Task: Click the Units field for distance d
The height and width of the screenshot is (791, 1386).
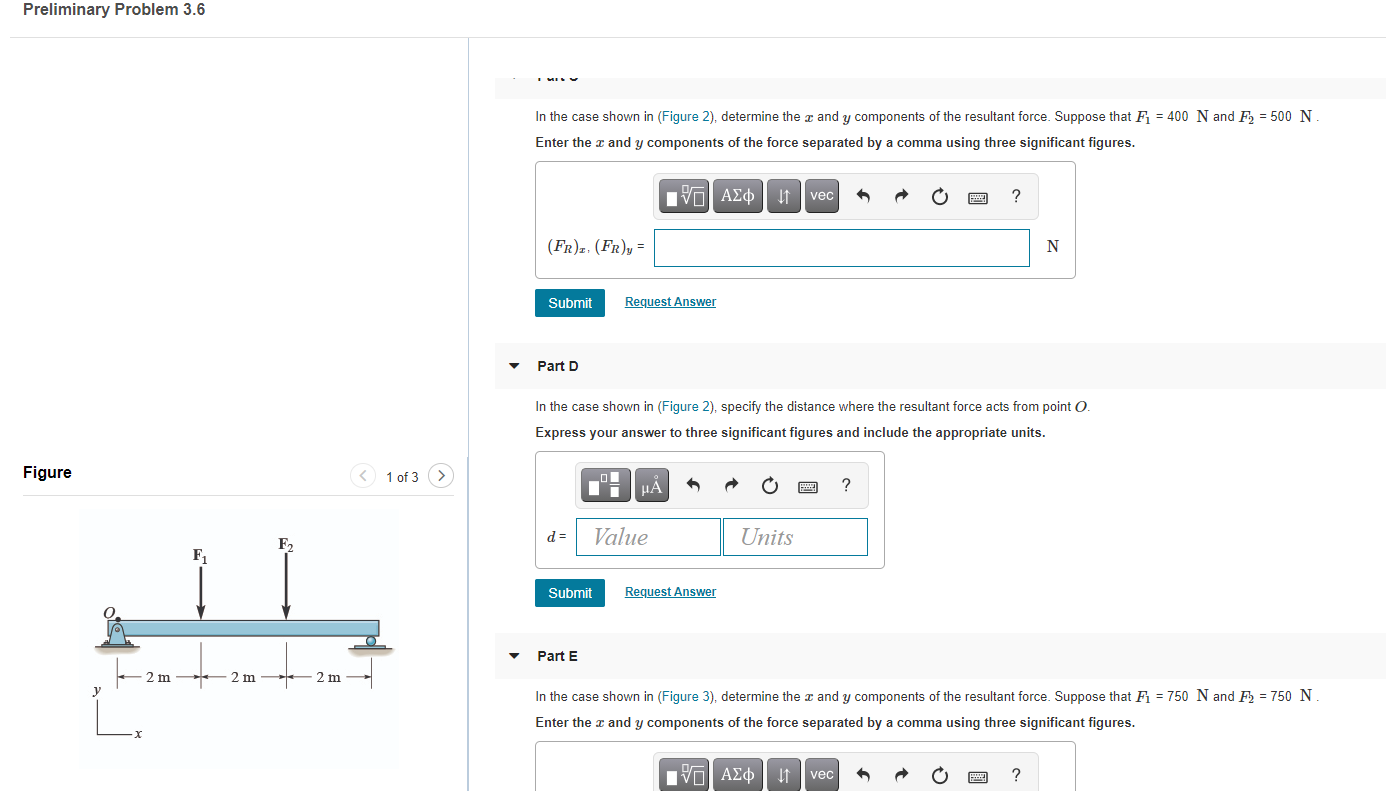Action: (x=795, y=537)
